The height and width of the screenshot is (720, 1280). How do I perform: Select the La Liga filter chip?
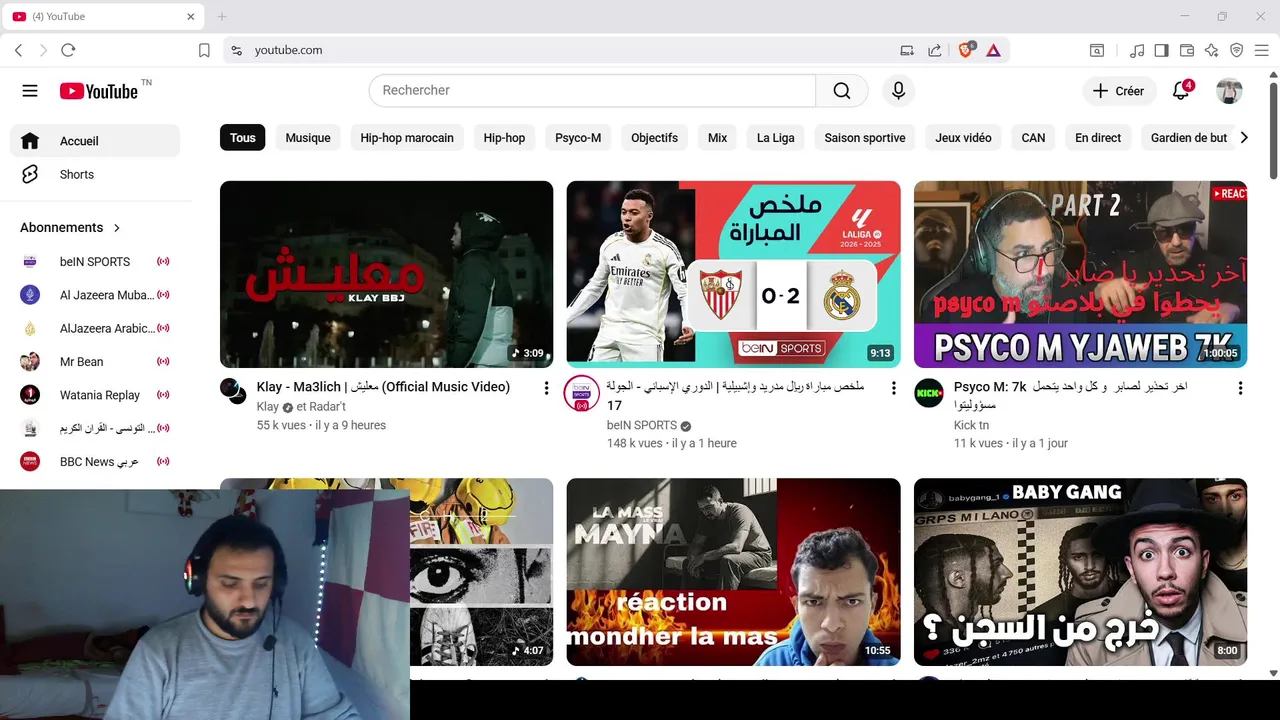pos(775,138)
